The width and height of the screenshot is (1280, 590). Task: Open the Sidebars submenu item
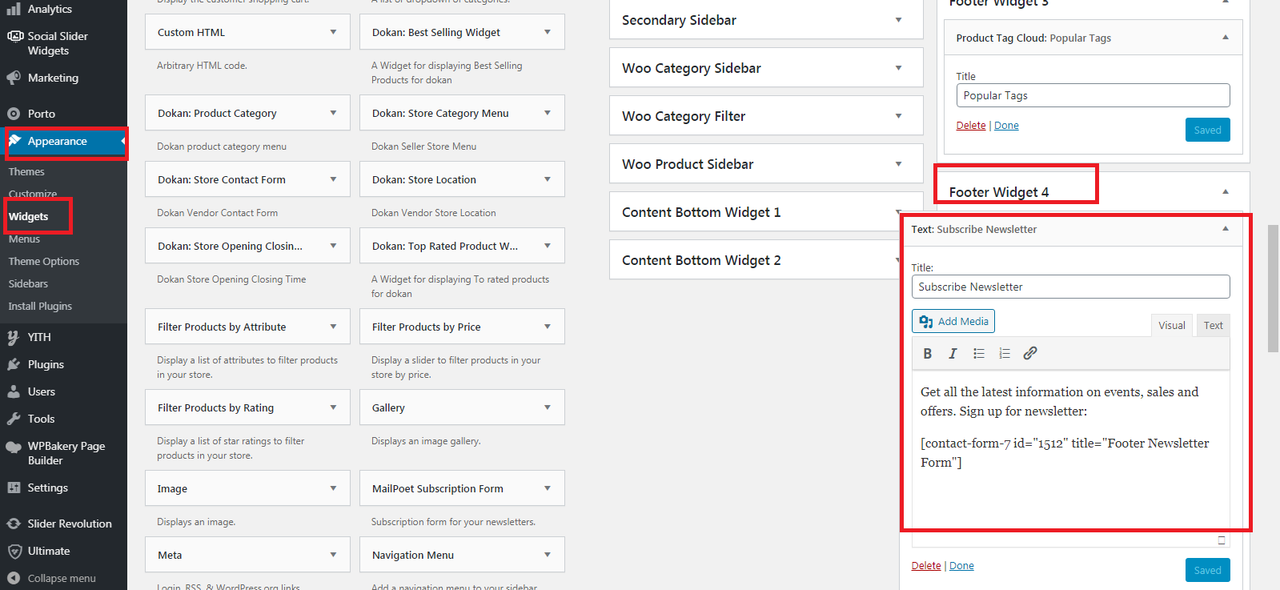tap(28, 284)
